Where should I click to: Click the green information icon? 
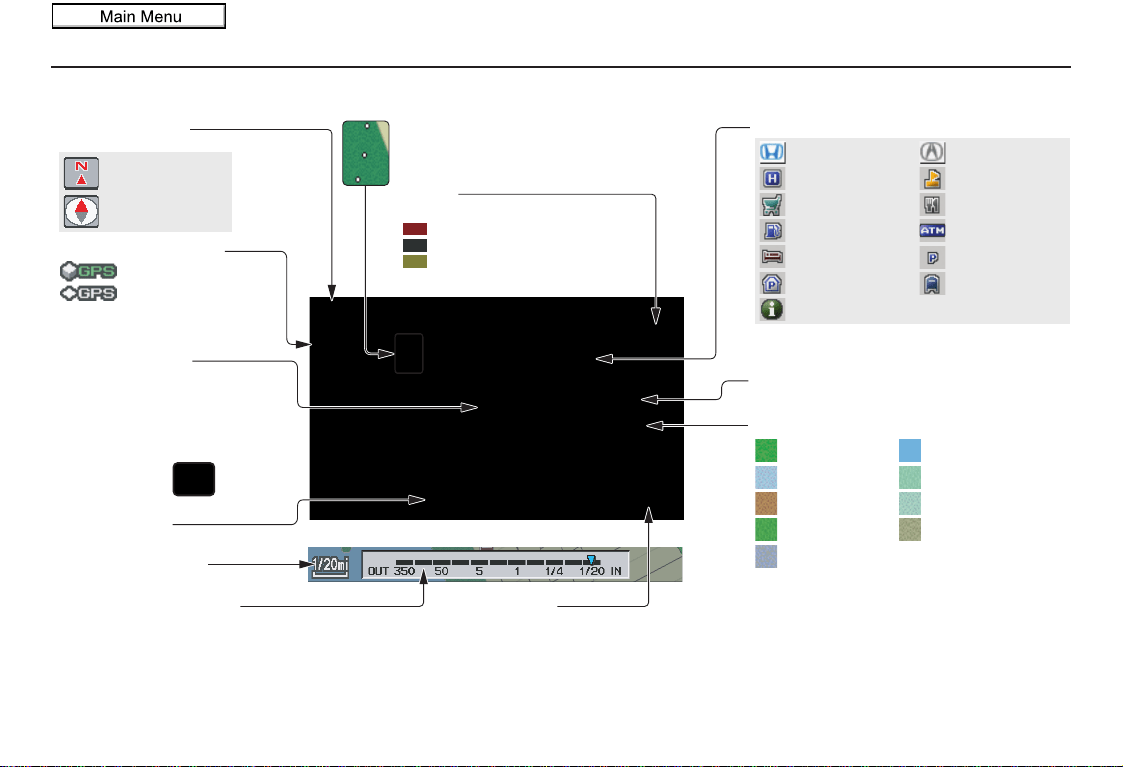coord(772,309)
